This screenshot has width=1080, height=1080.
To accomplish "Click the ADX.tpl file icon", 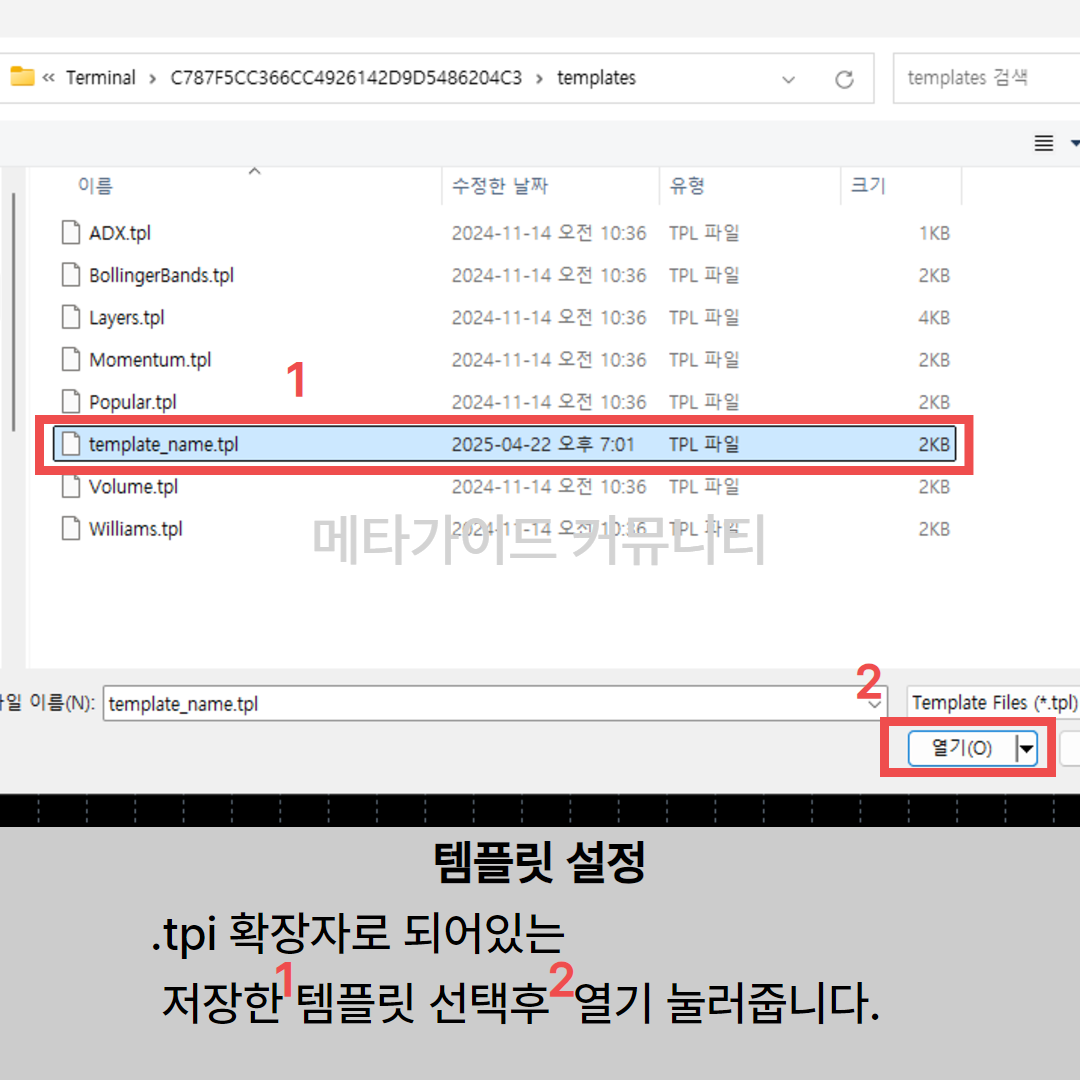I will click(70, 233).
